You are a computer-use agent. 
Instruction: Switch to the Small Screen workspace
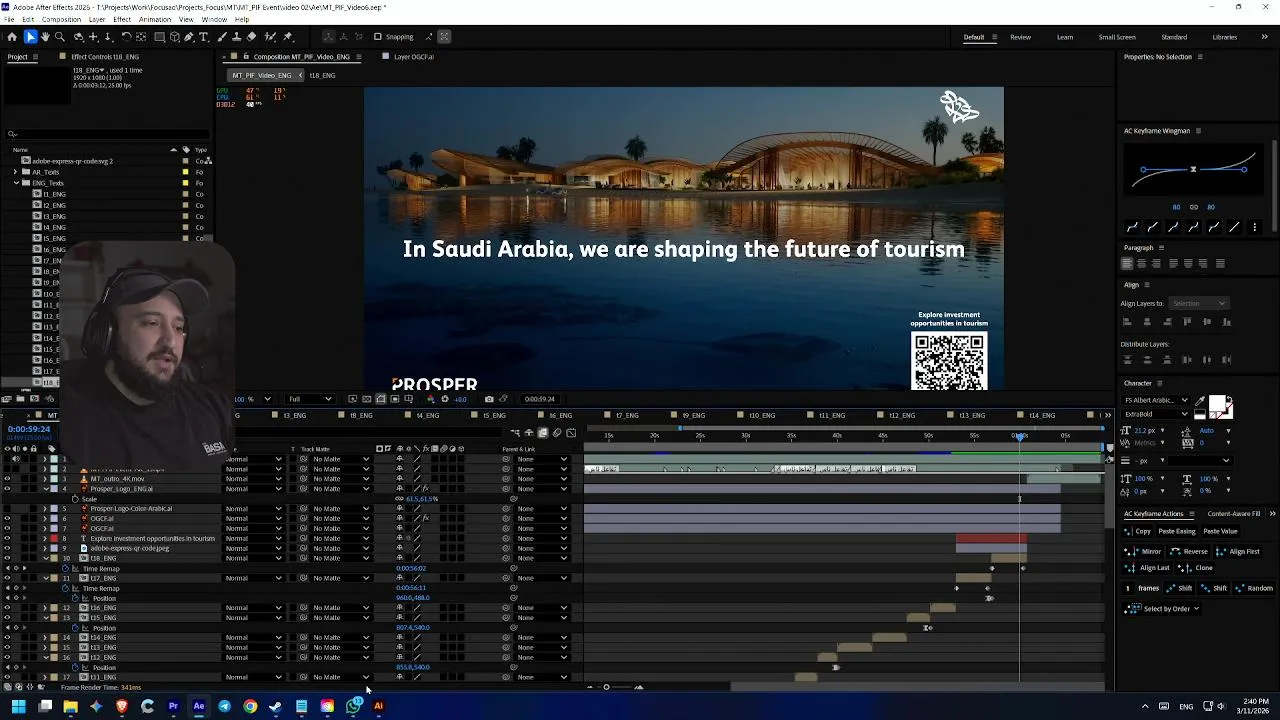point(1117,37)
